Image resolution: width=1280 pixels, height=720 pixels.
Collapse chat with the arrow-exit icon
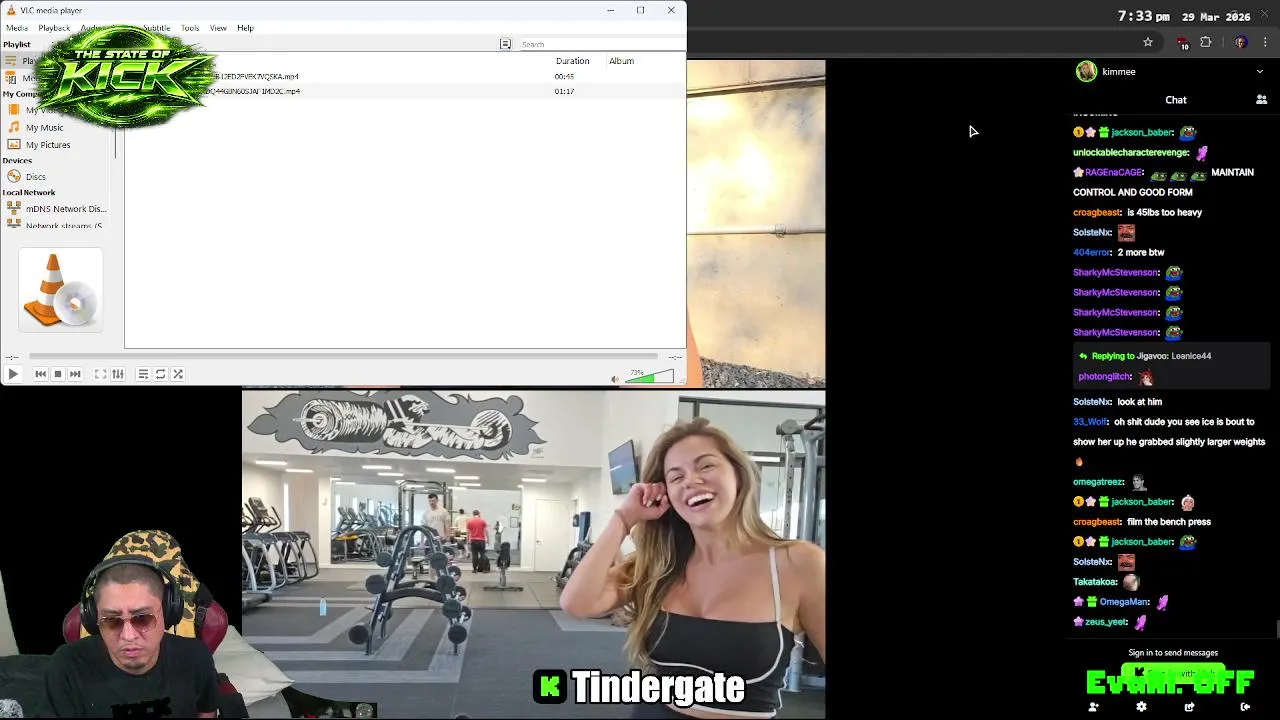(x=1245, y=707)
